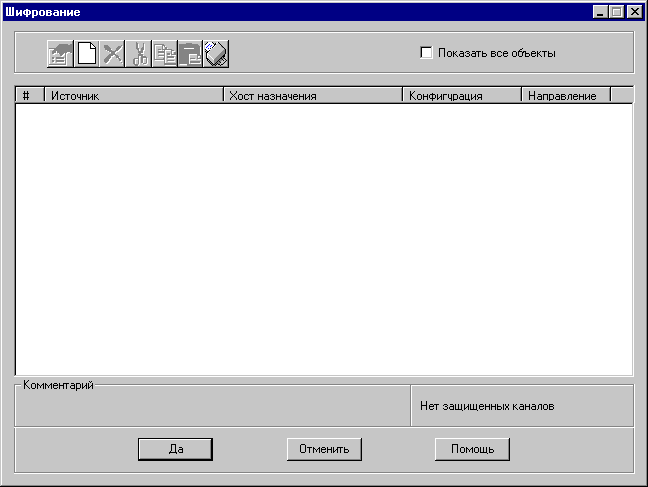The image size is (648, 487).
Task: Close the Шифрование dialog window
Action: pyautogui.click(x=634, y=12)
